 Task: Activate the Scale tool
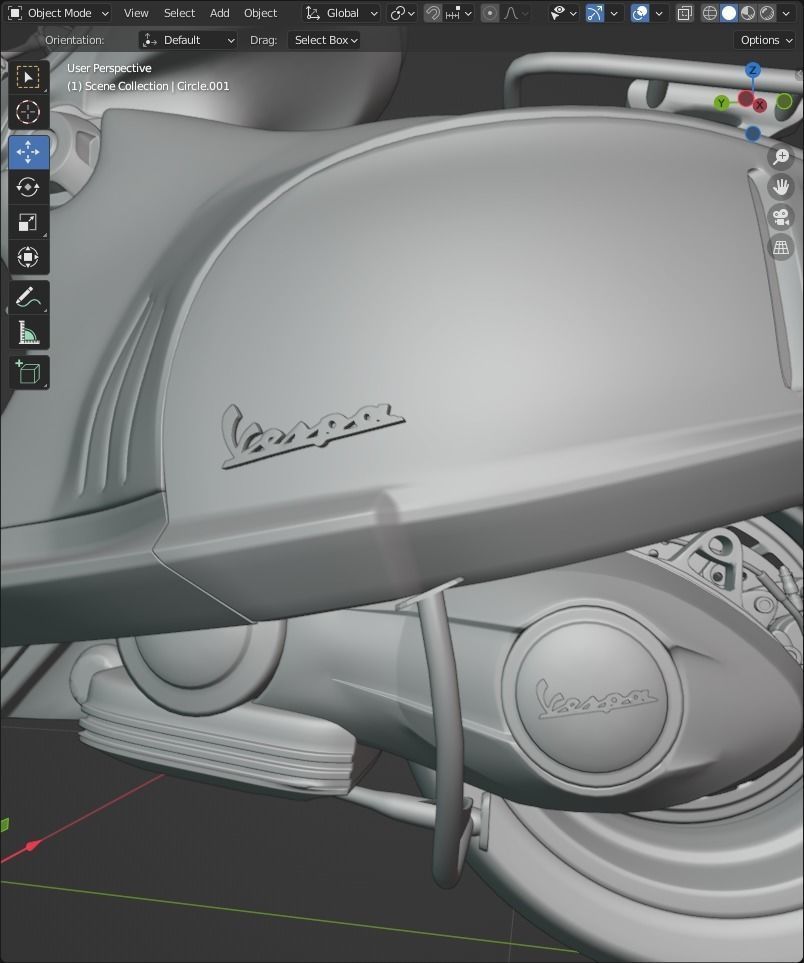click(28, 222)
